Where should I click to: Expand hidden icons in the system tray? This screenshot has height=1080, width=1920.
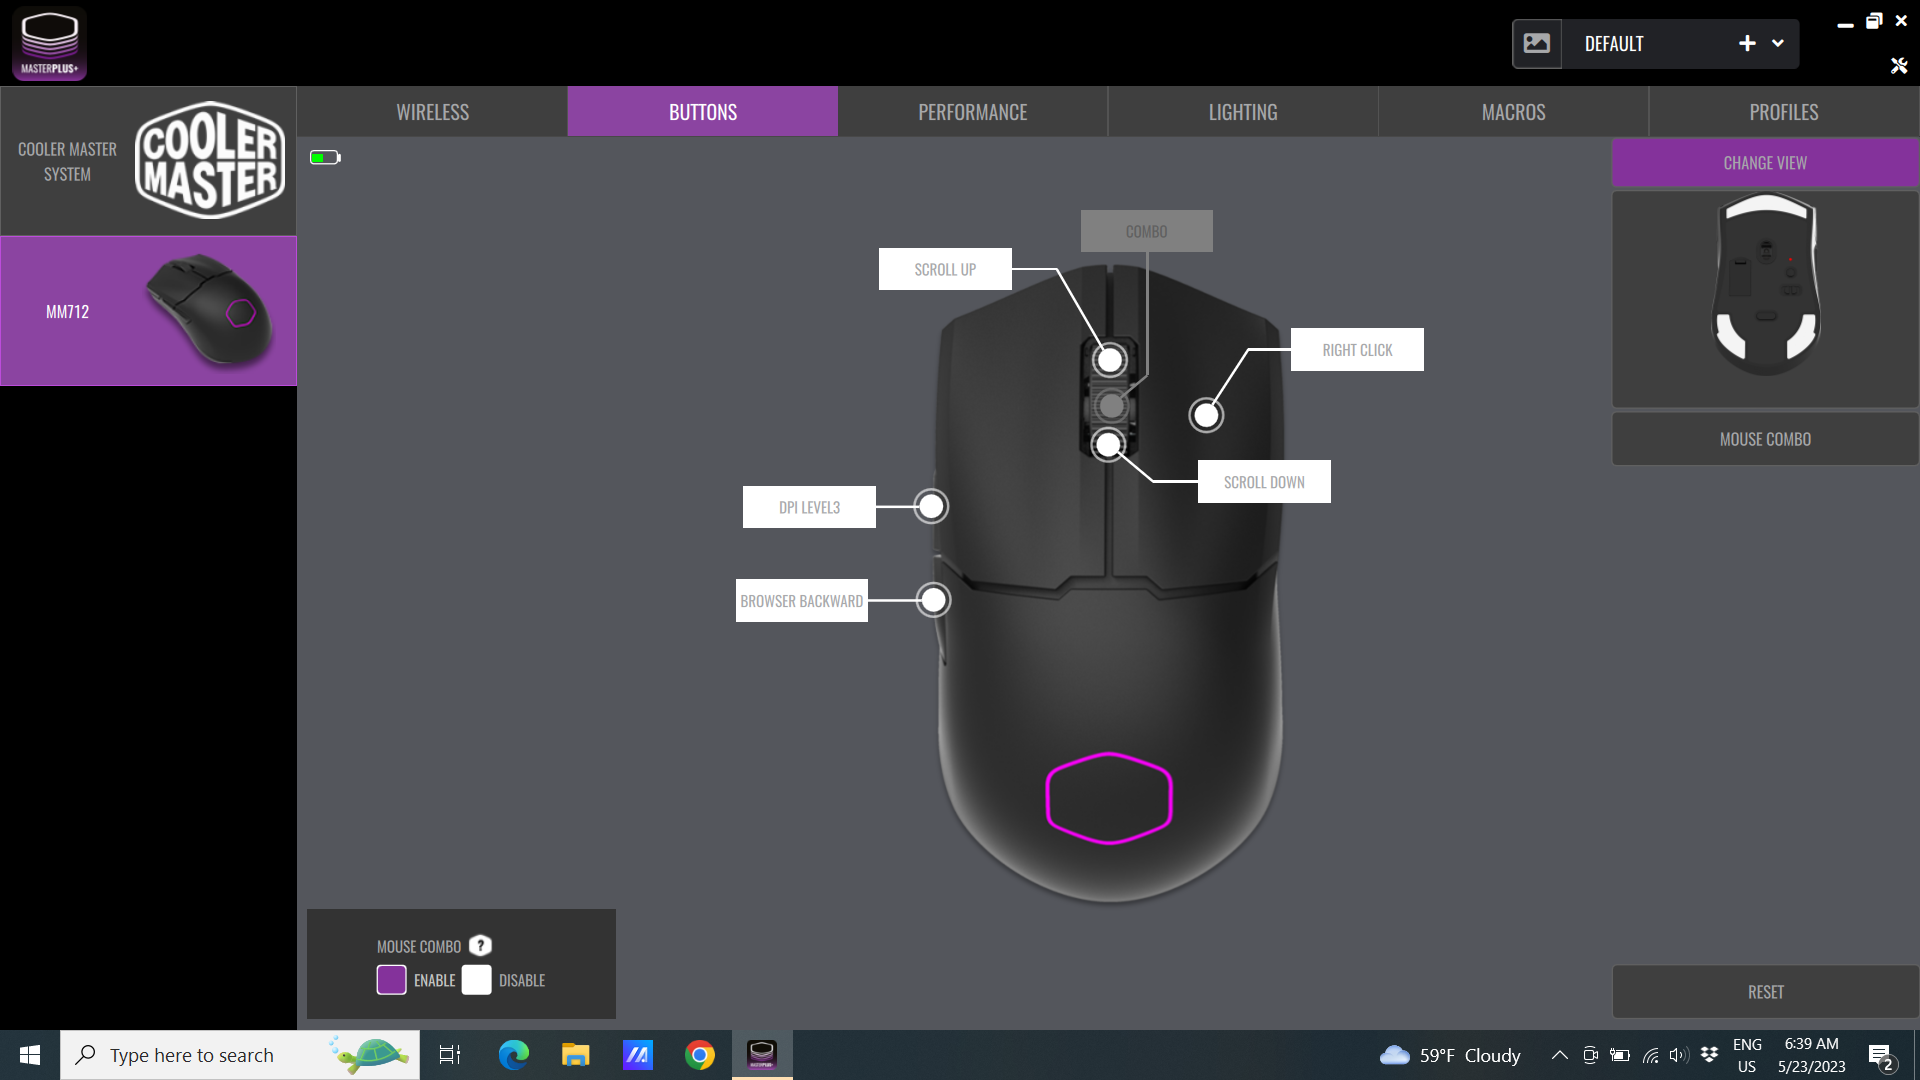(x=1560, y=1054)
